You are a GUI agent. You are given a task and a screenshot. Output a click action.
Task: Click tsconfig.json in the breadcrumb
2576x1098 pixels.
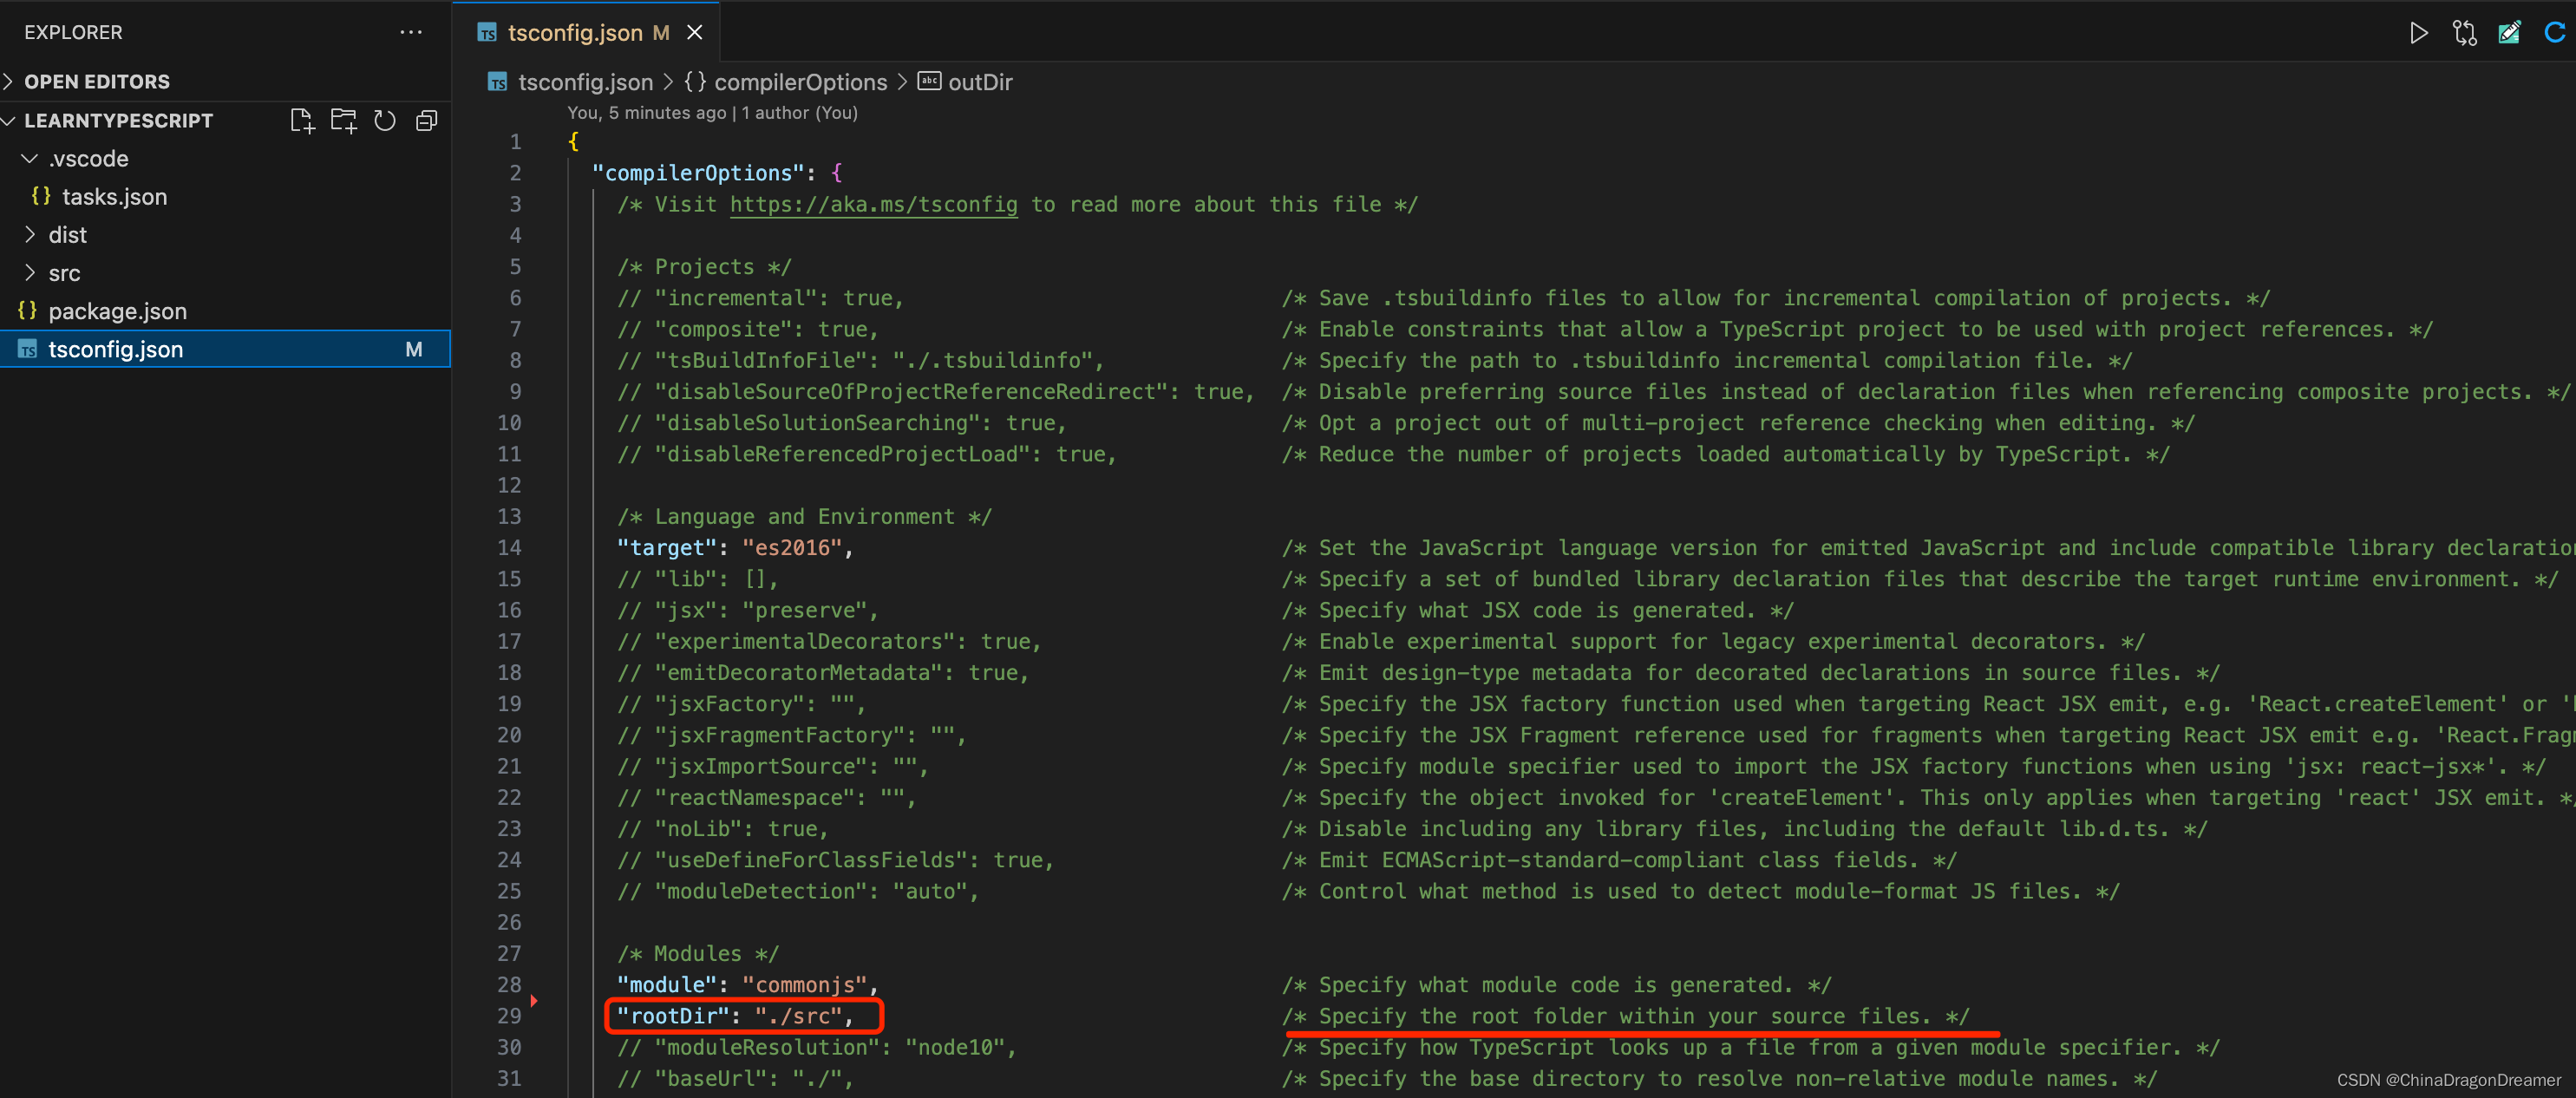pyautogui.click(x=585, y=82)
